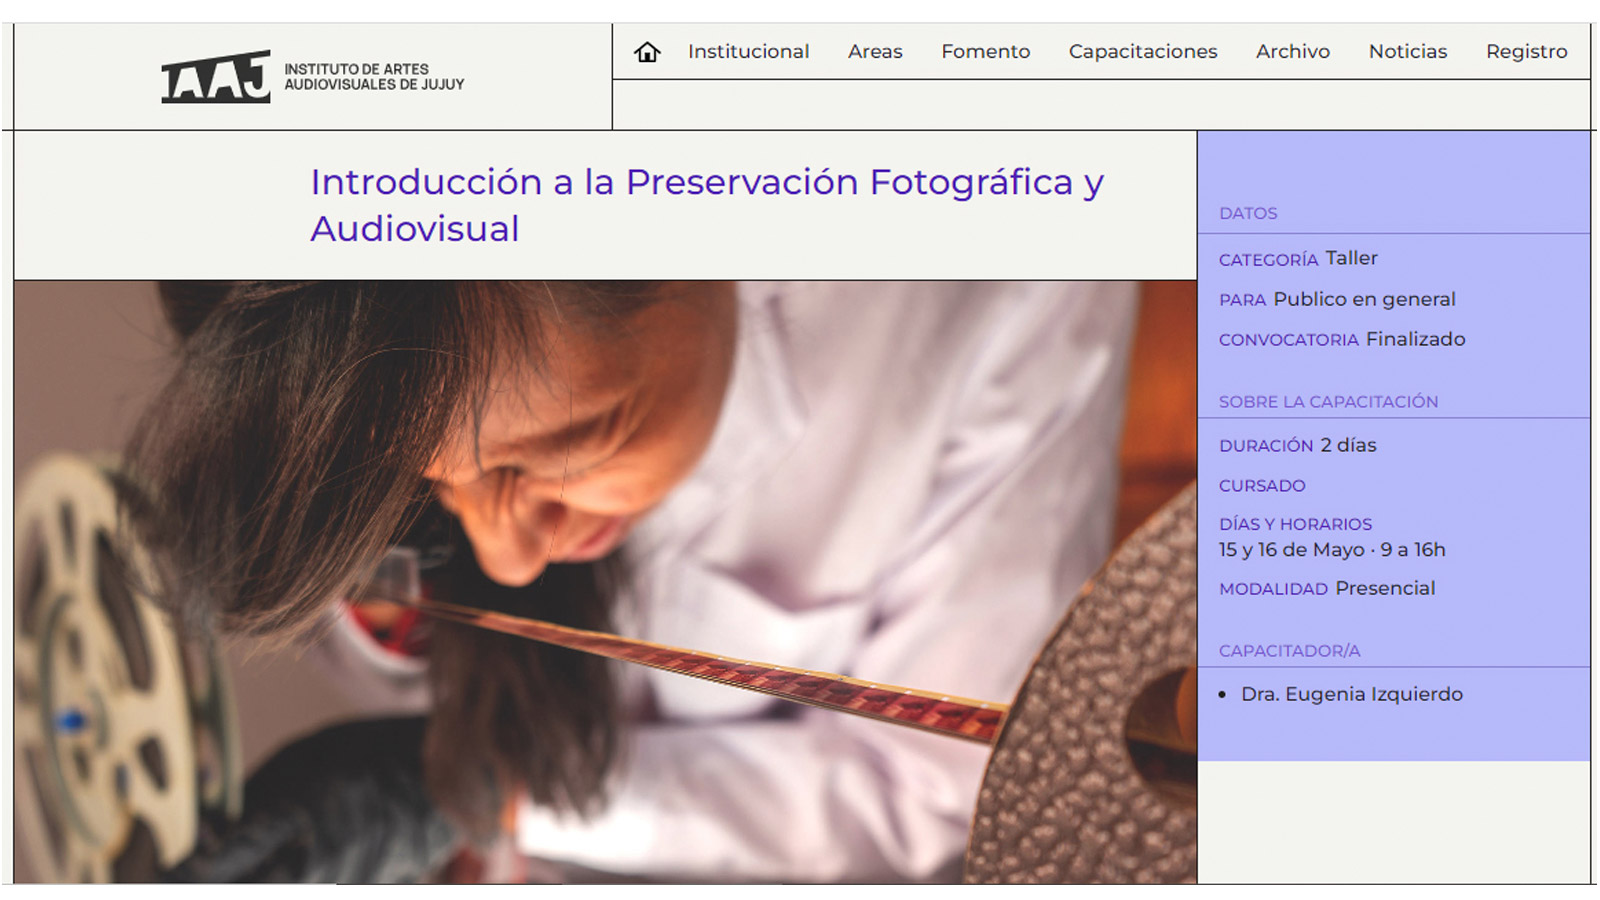Click the Presencial modalidad value

1385,588
